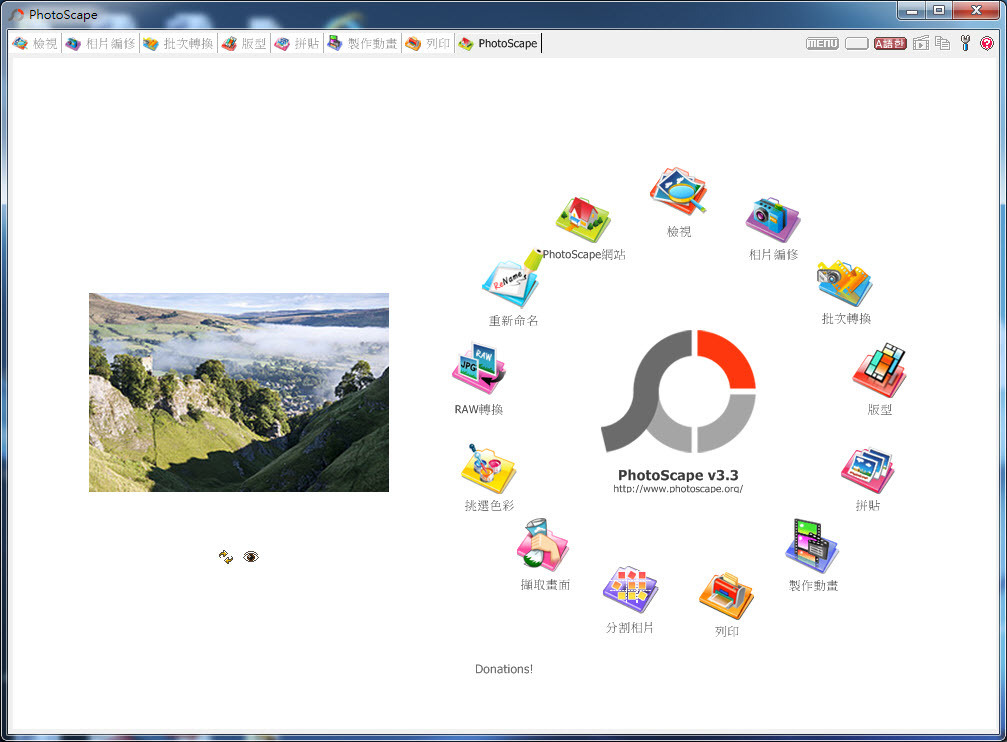
Task: Select the PhotoScape home tab
Action: pos(498,44)
